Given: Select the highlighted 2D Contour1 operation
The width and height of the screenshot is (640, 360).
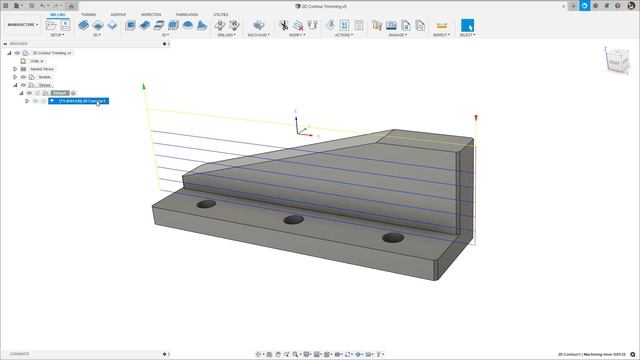Looking at the screenshot, I should (78, 101).
